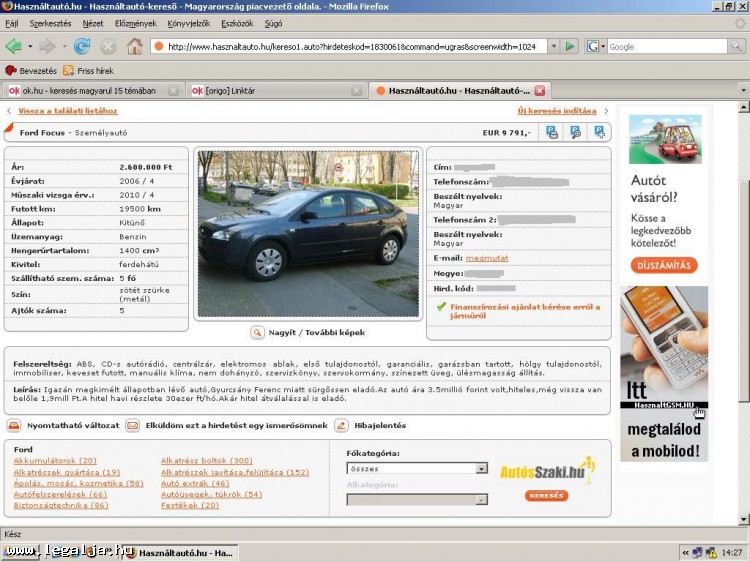
Task: Click the Ford Focus car photo
Action: point(308,234)
